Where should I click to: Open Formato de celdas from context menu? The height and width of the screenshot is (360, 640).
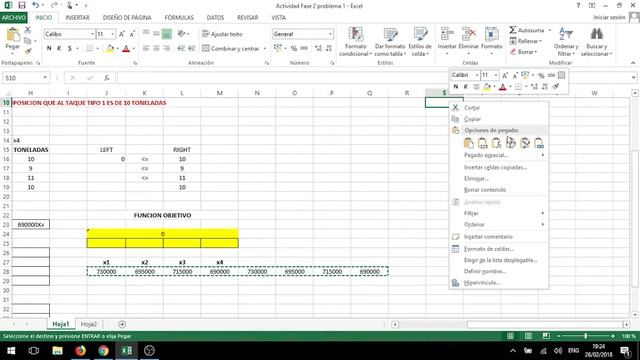489,249
